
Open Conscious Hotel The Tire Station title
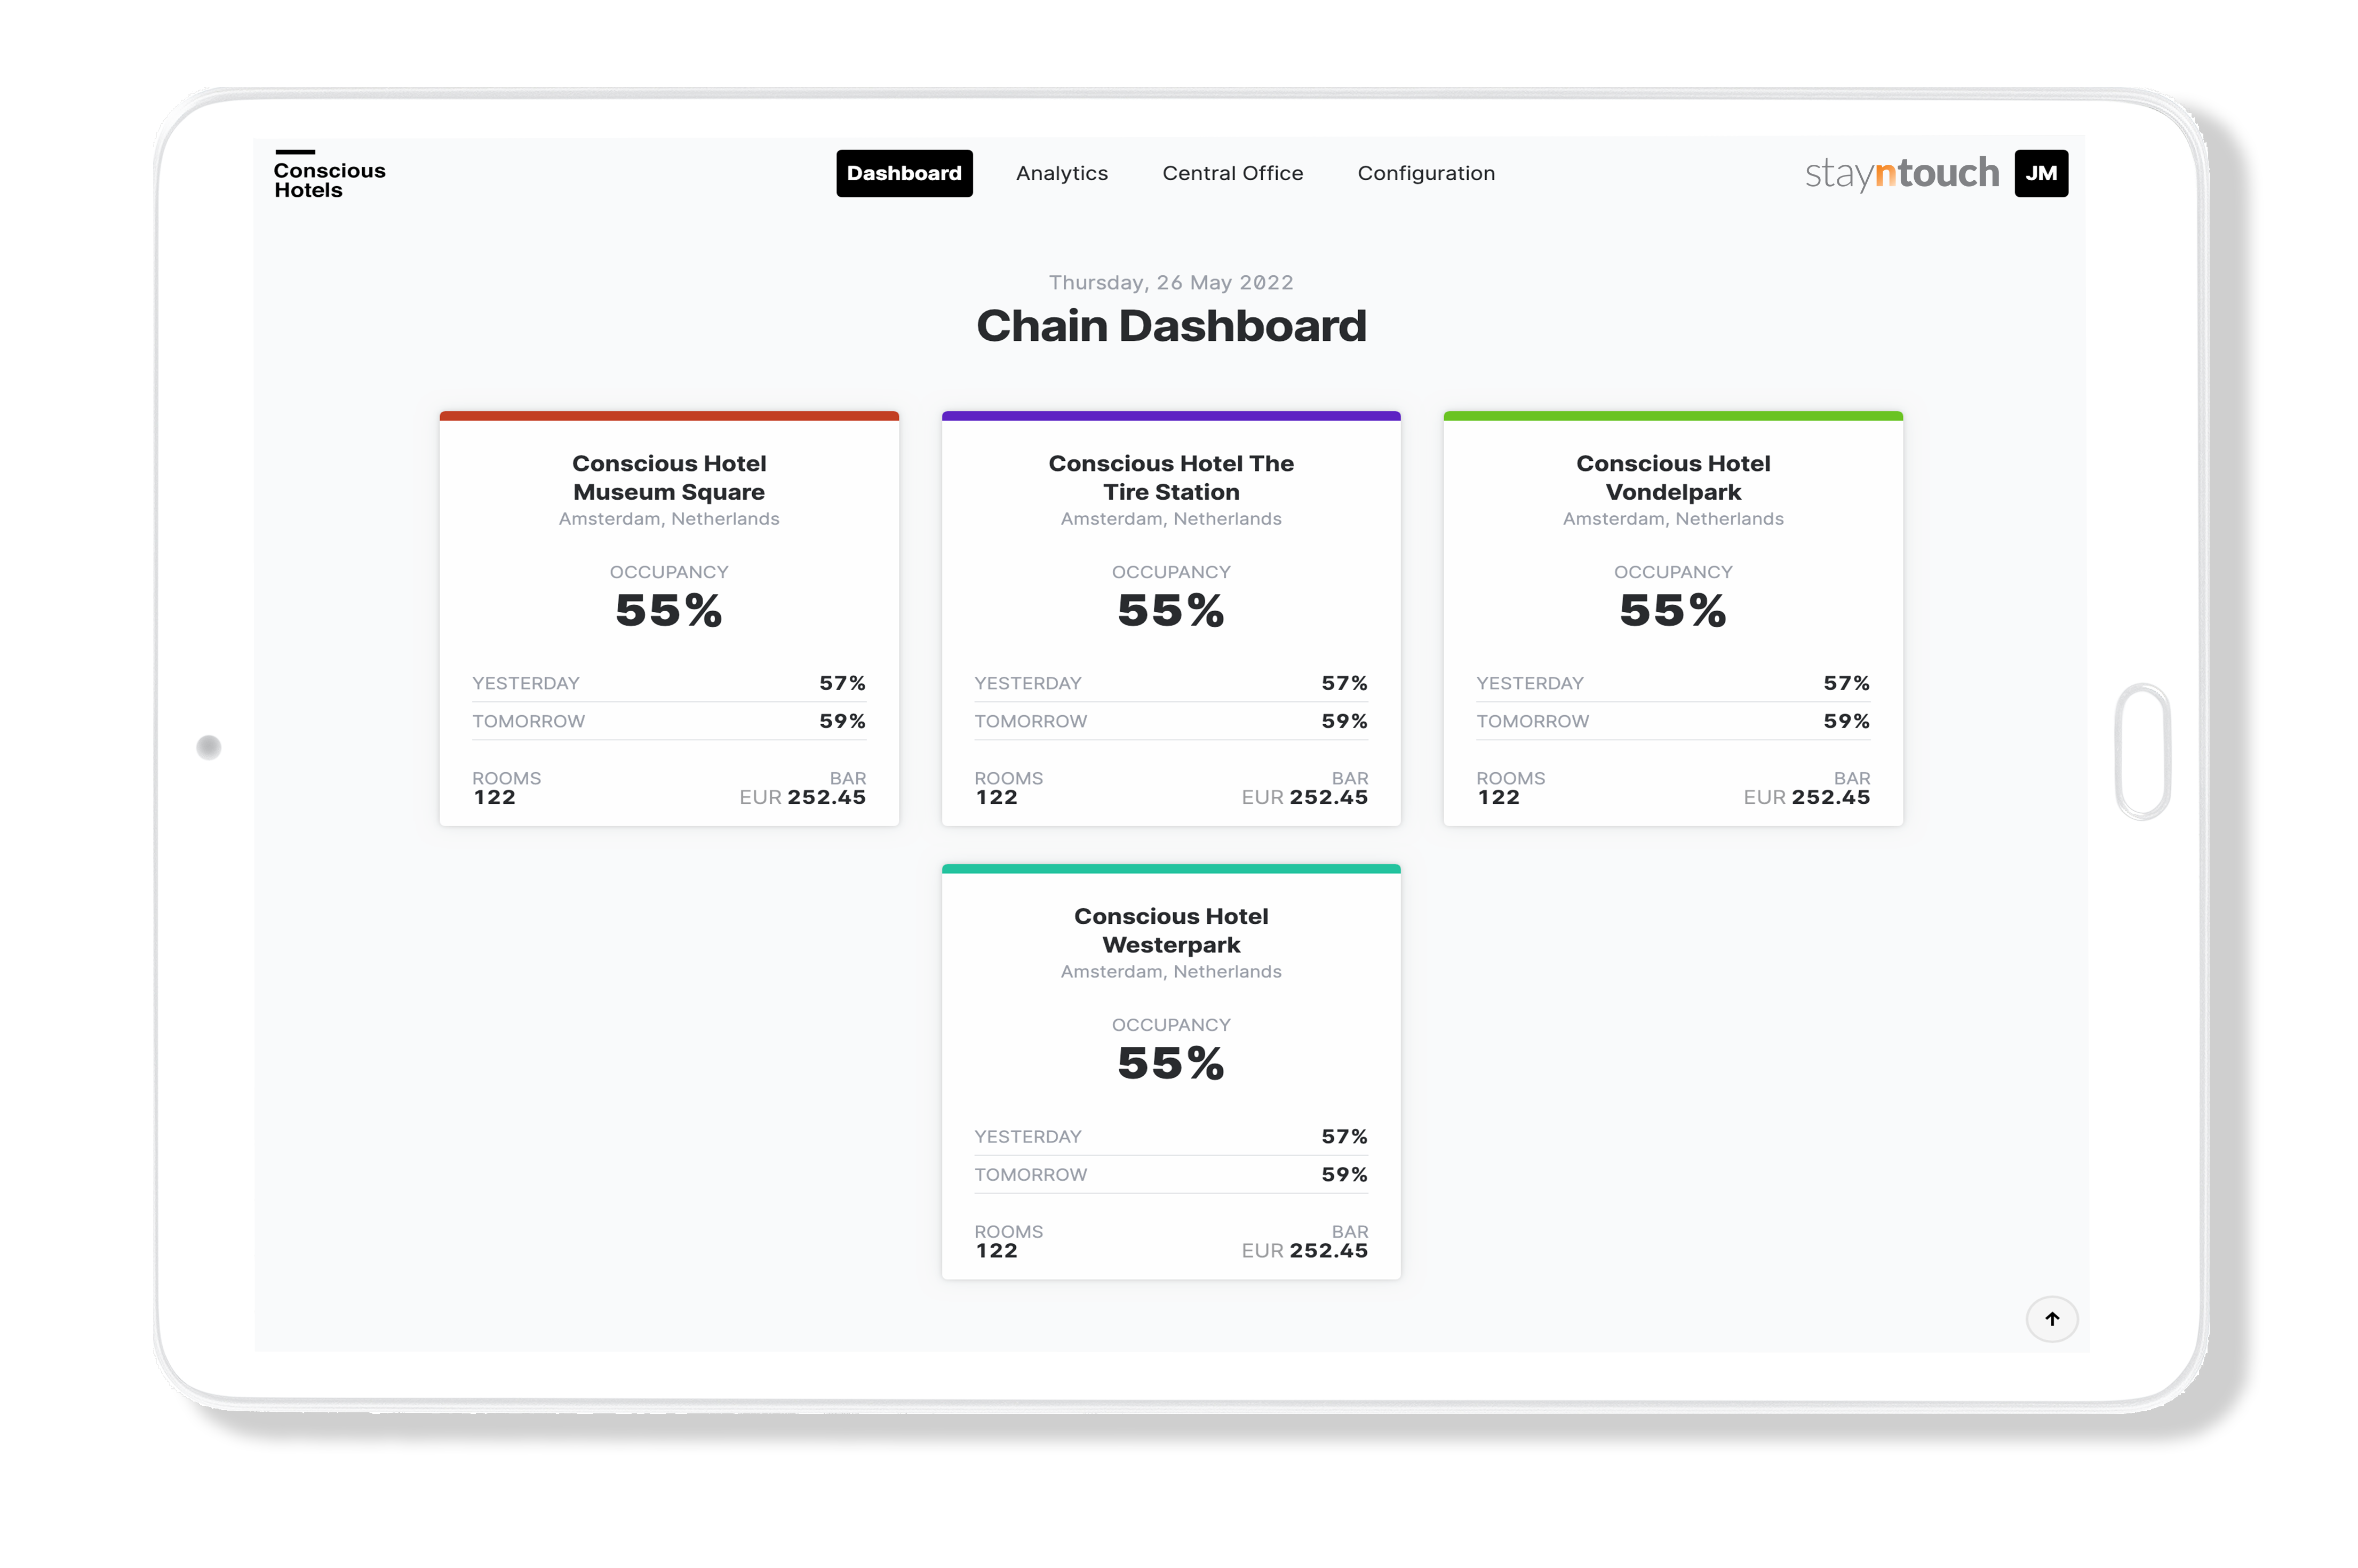click(x=1170, y=477)
